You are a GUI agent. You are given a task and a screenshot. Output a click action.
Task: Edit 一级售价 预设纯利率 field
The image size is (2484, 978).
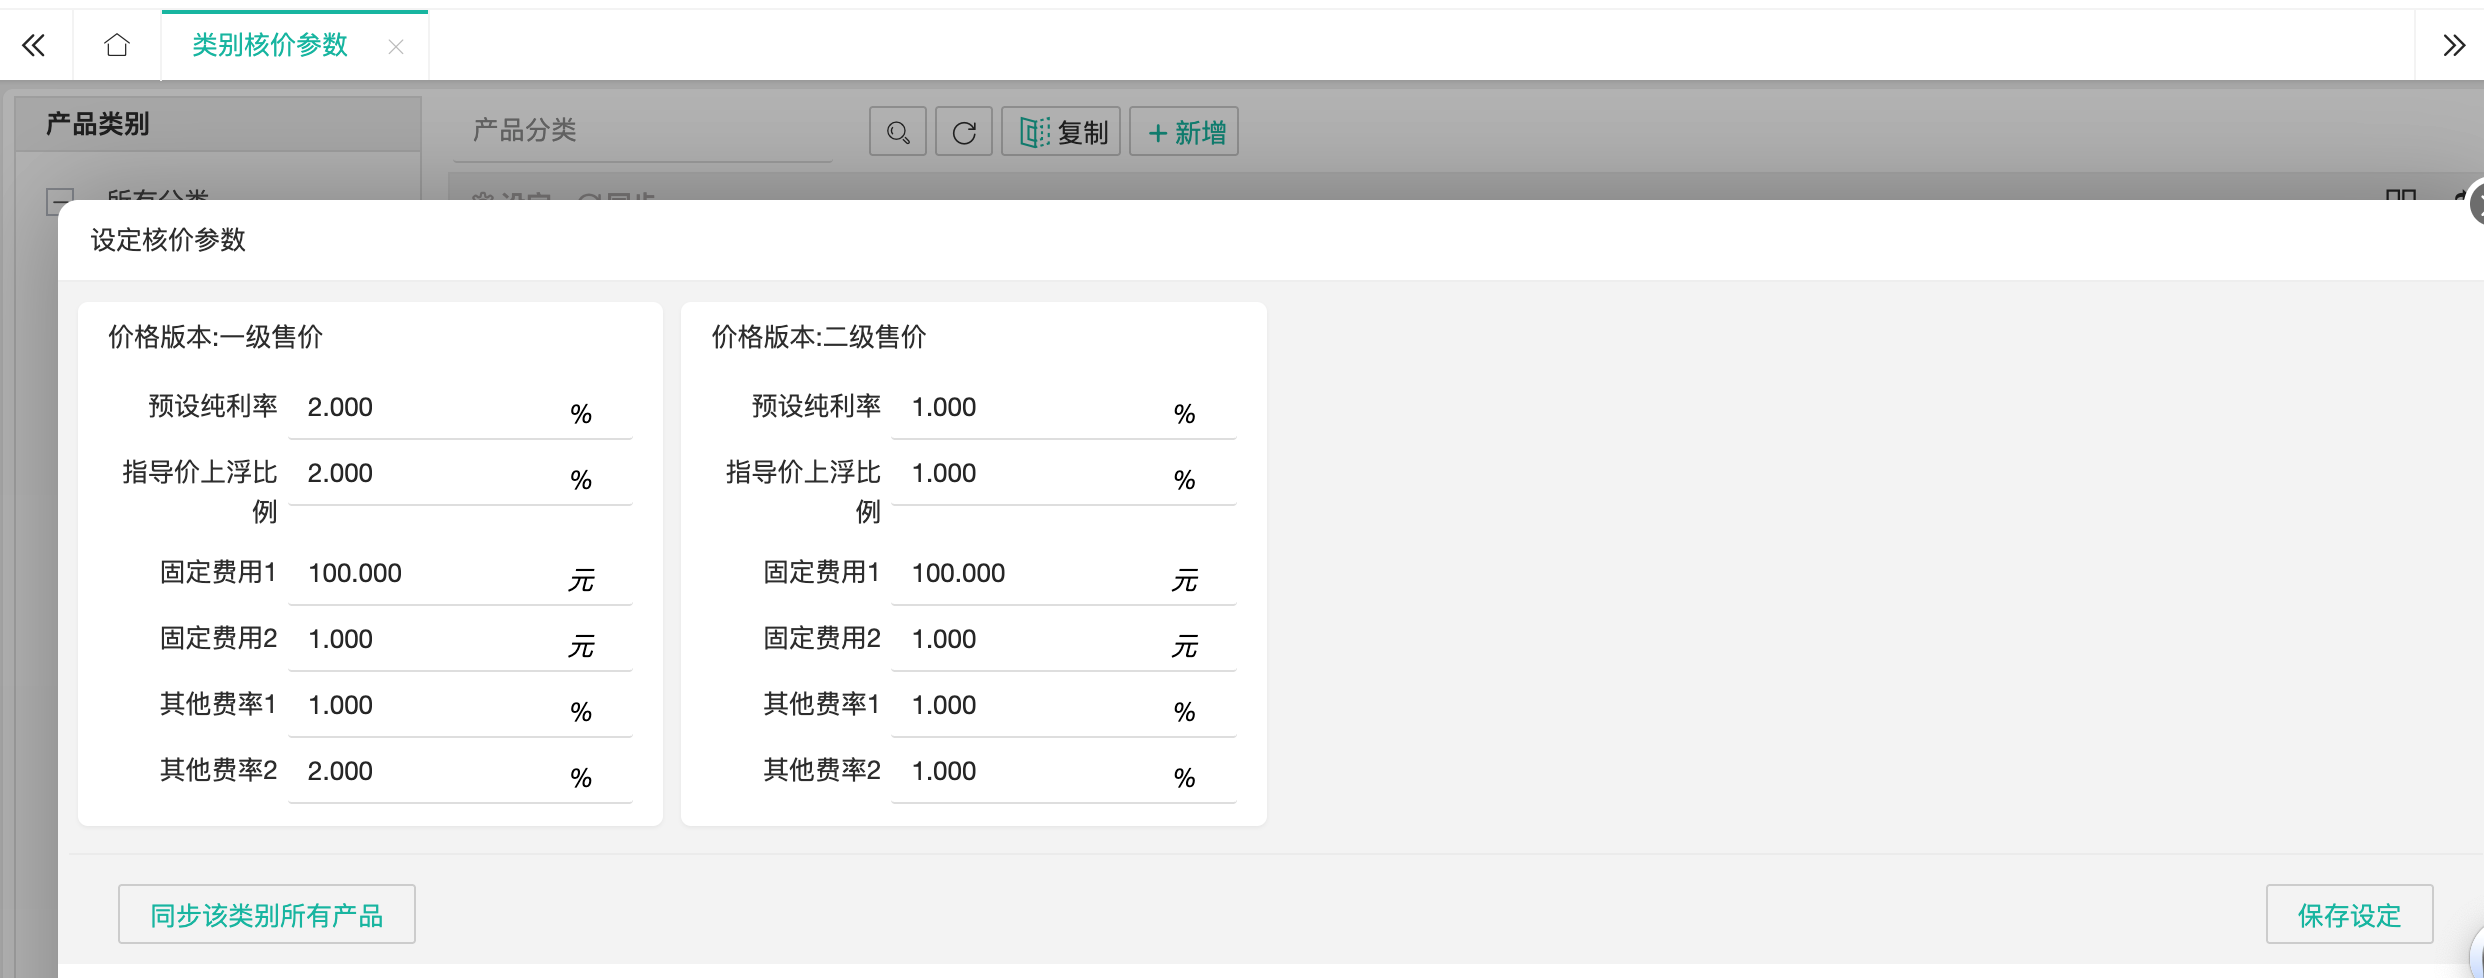430,408
